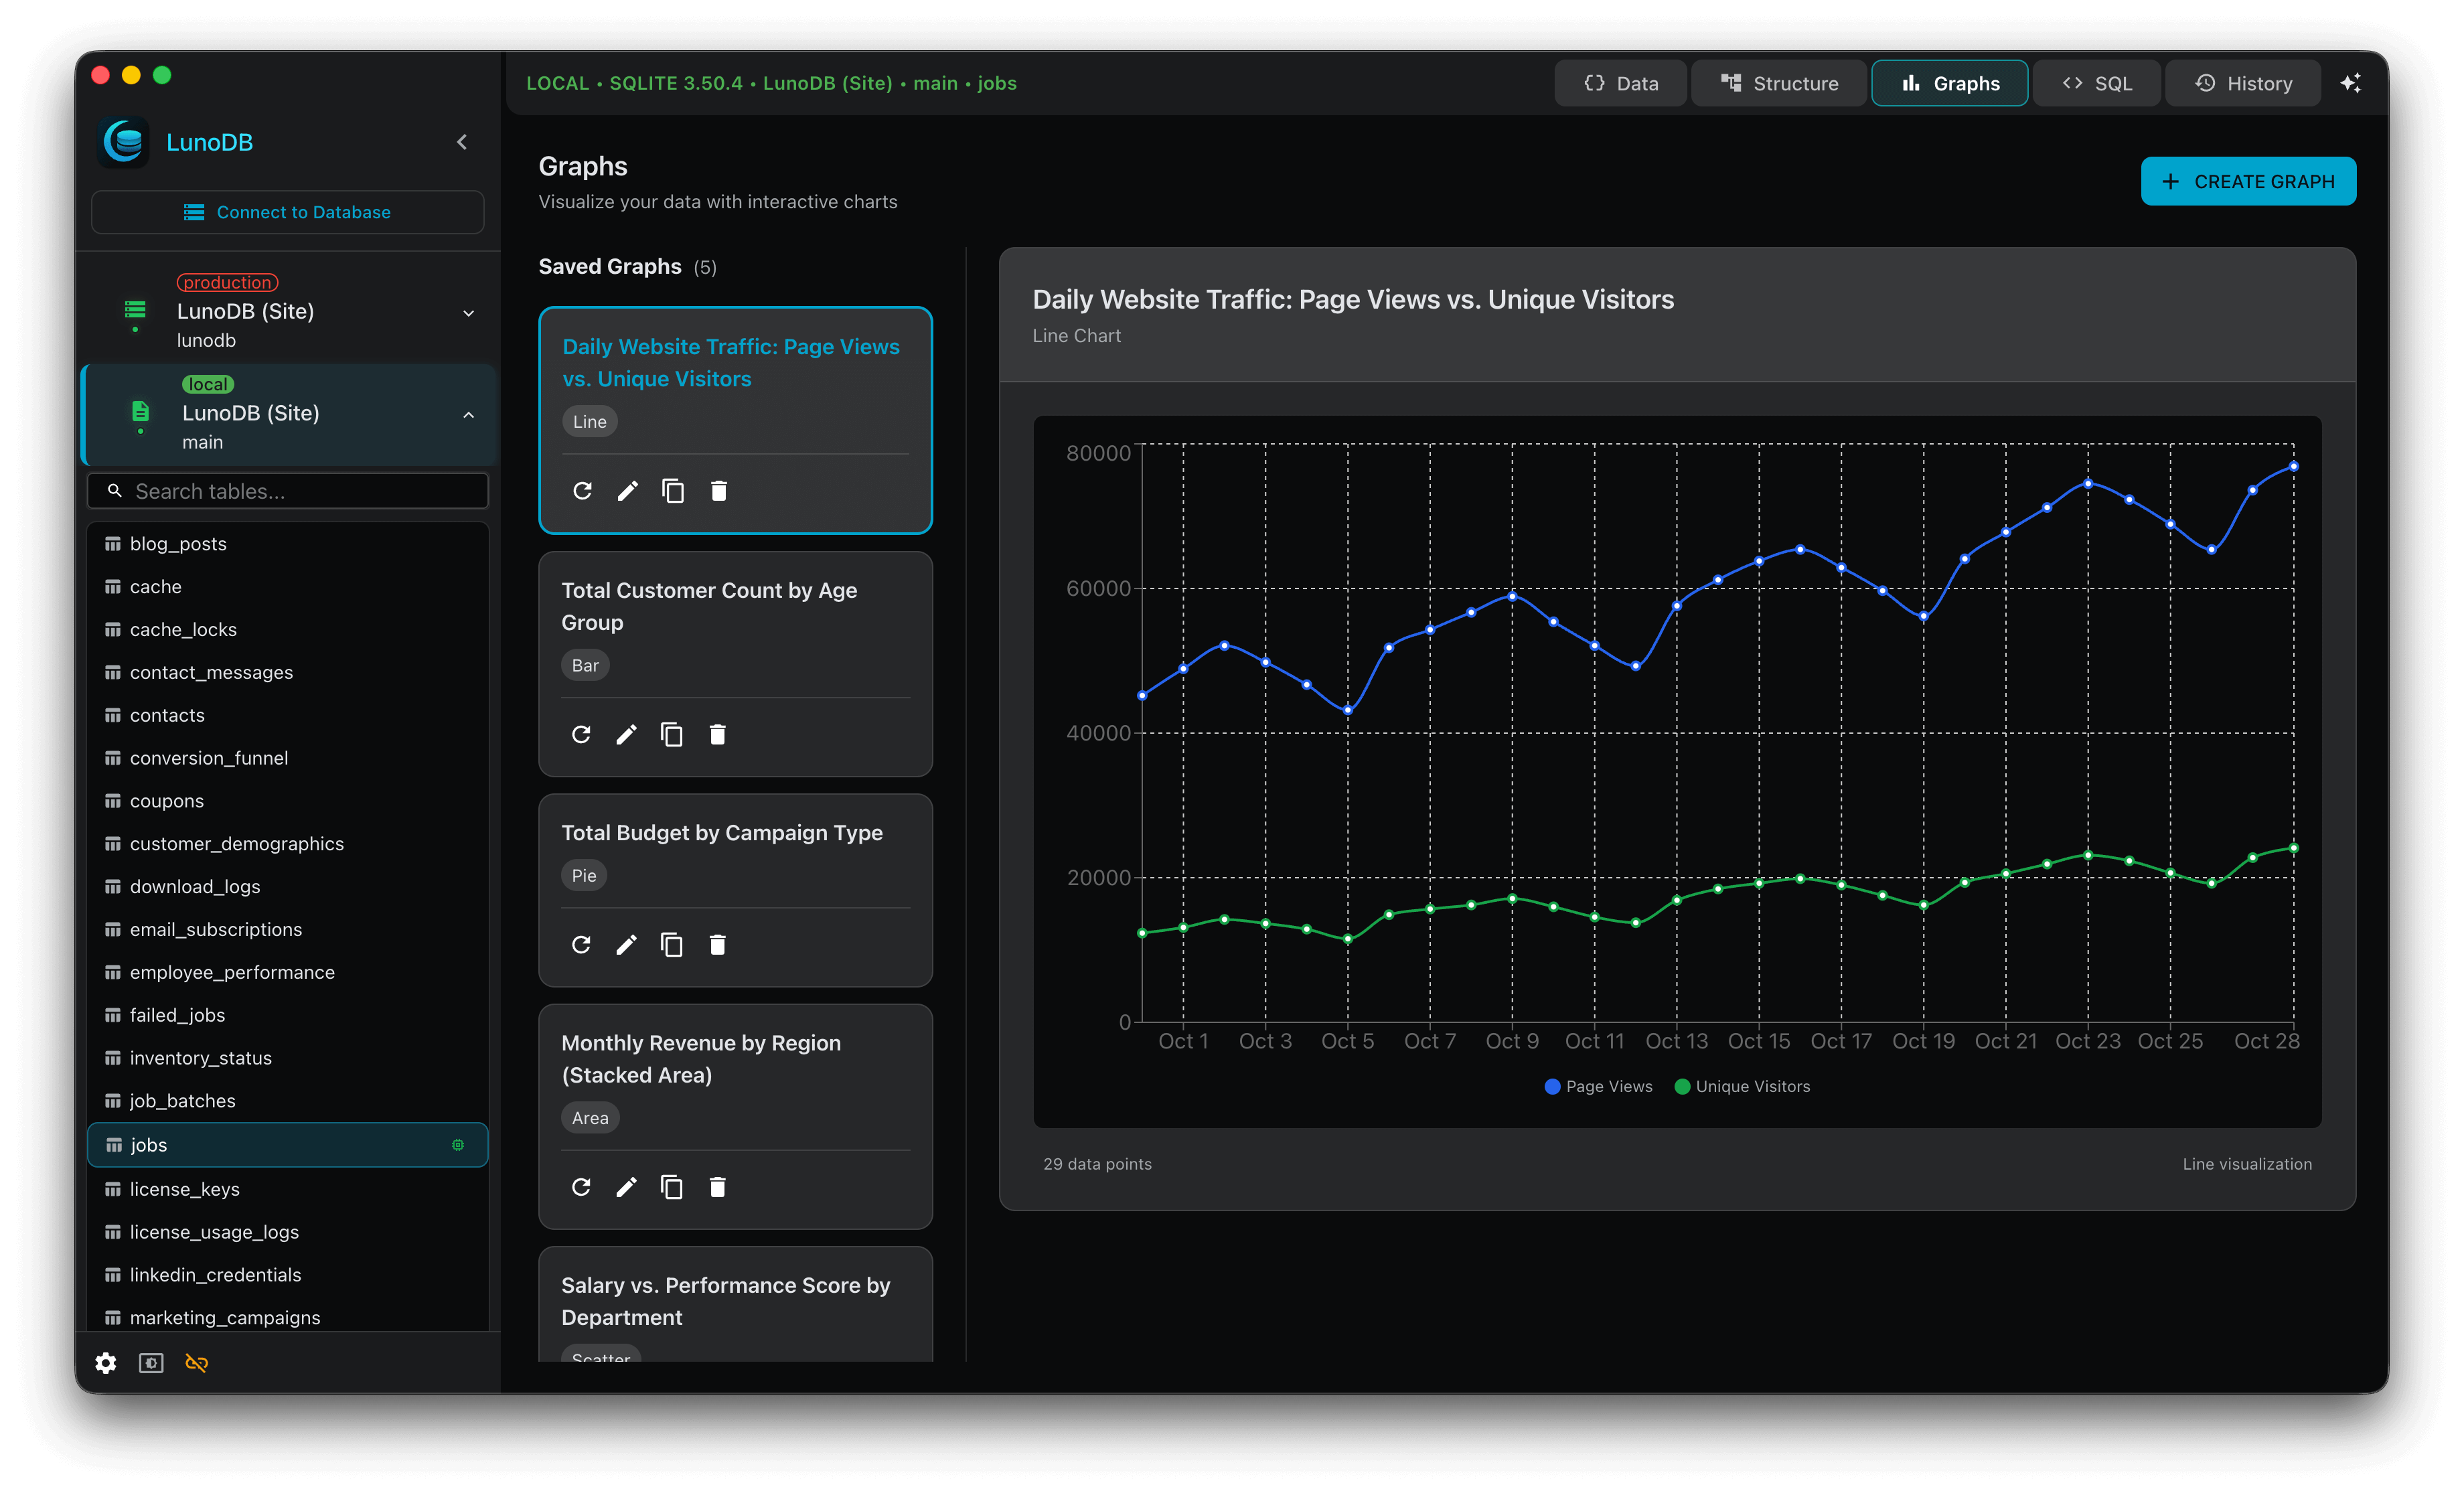Open the email_subscriptions table
Screen dimensions: 2464x1493
pos(288,929)
